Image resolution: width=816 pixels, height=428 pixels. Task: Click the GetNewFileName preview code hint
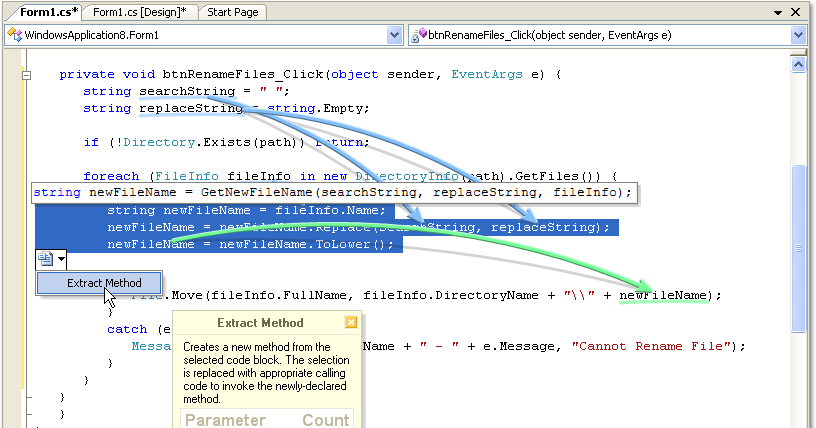pyautogui.click(x=330, y=192)
